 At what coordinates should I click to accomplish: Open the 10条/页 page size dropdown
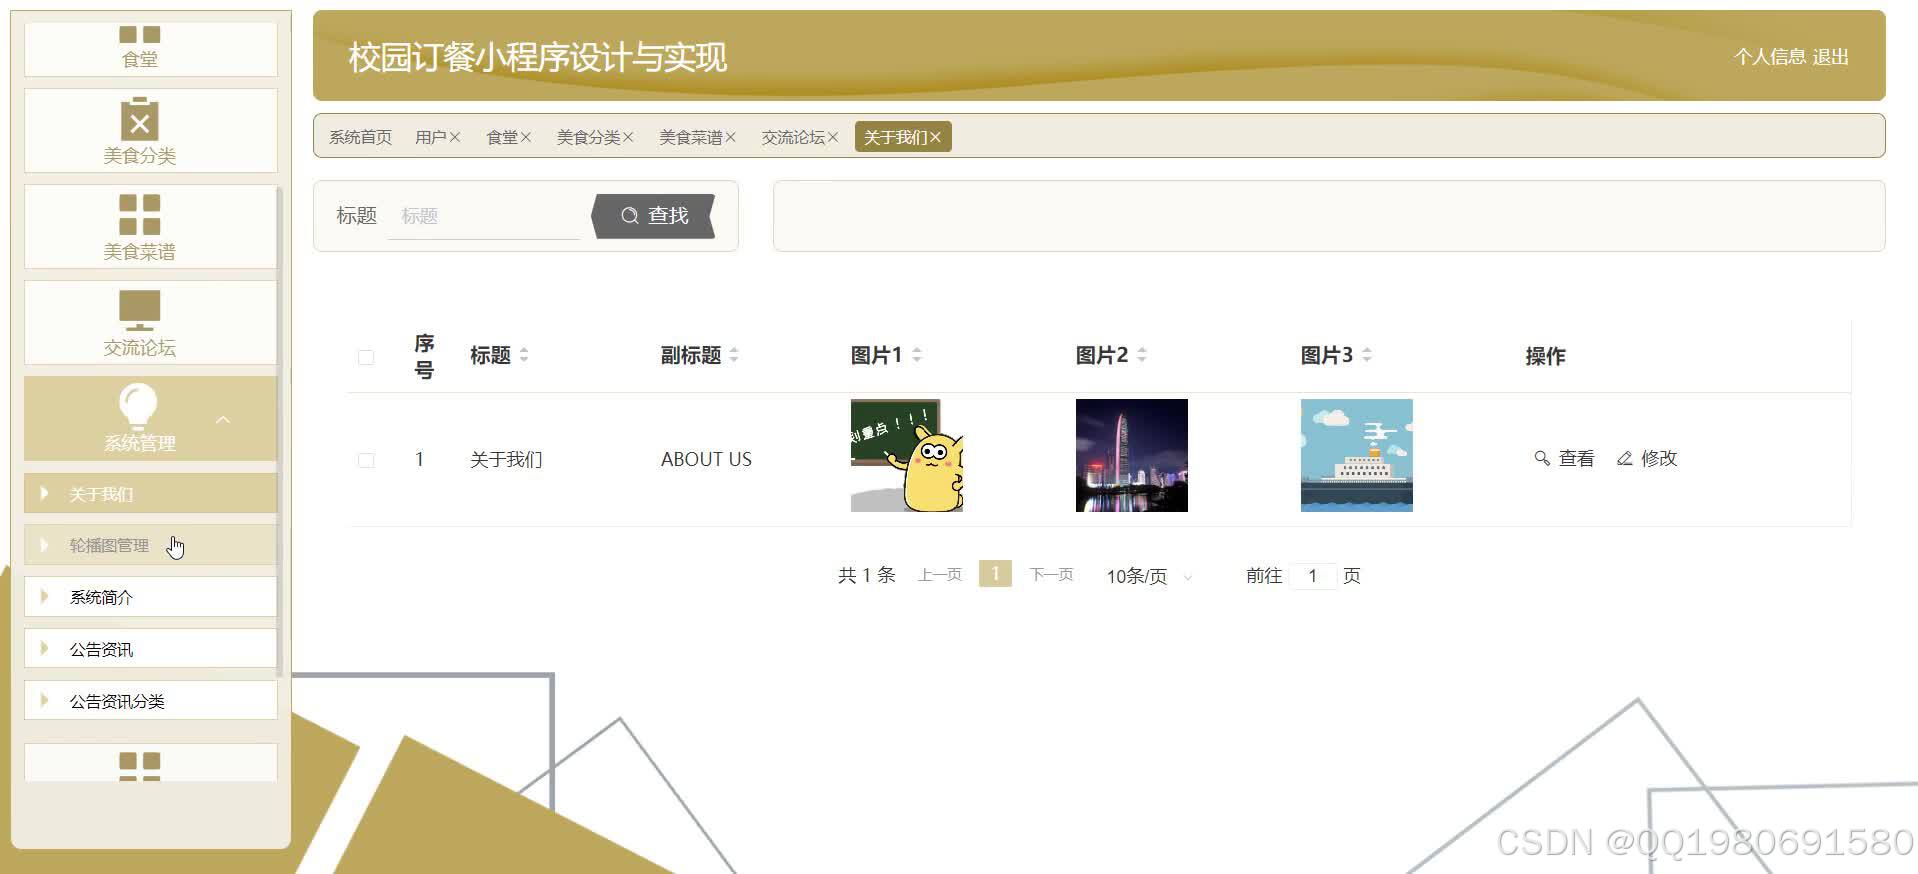point(1150,577)
